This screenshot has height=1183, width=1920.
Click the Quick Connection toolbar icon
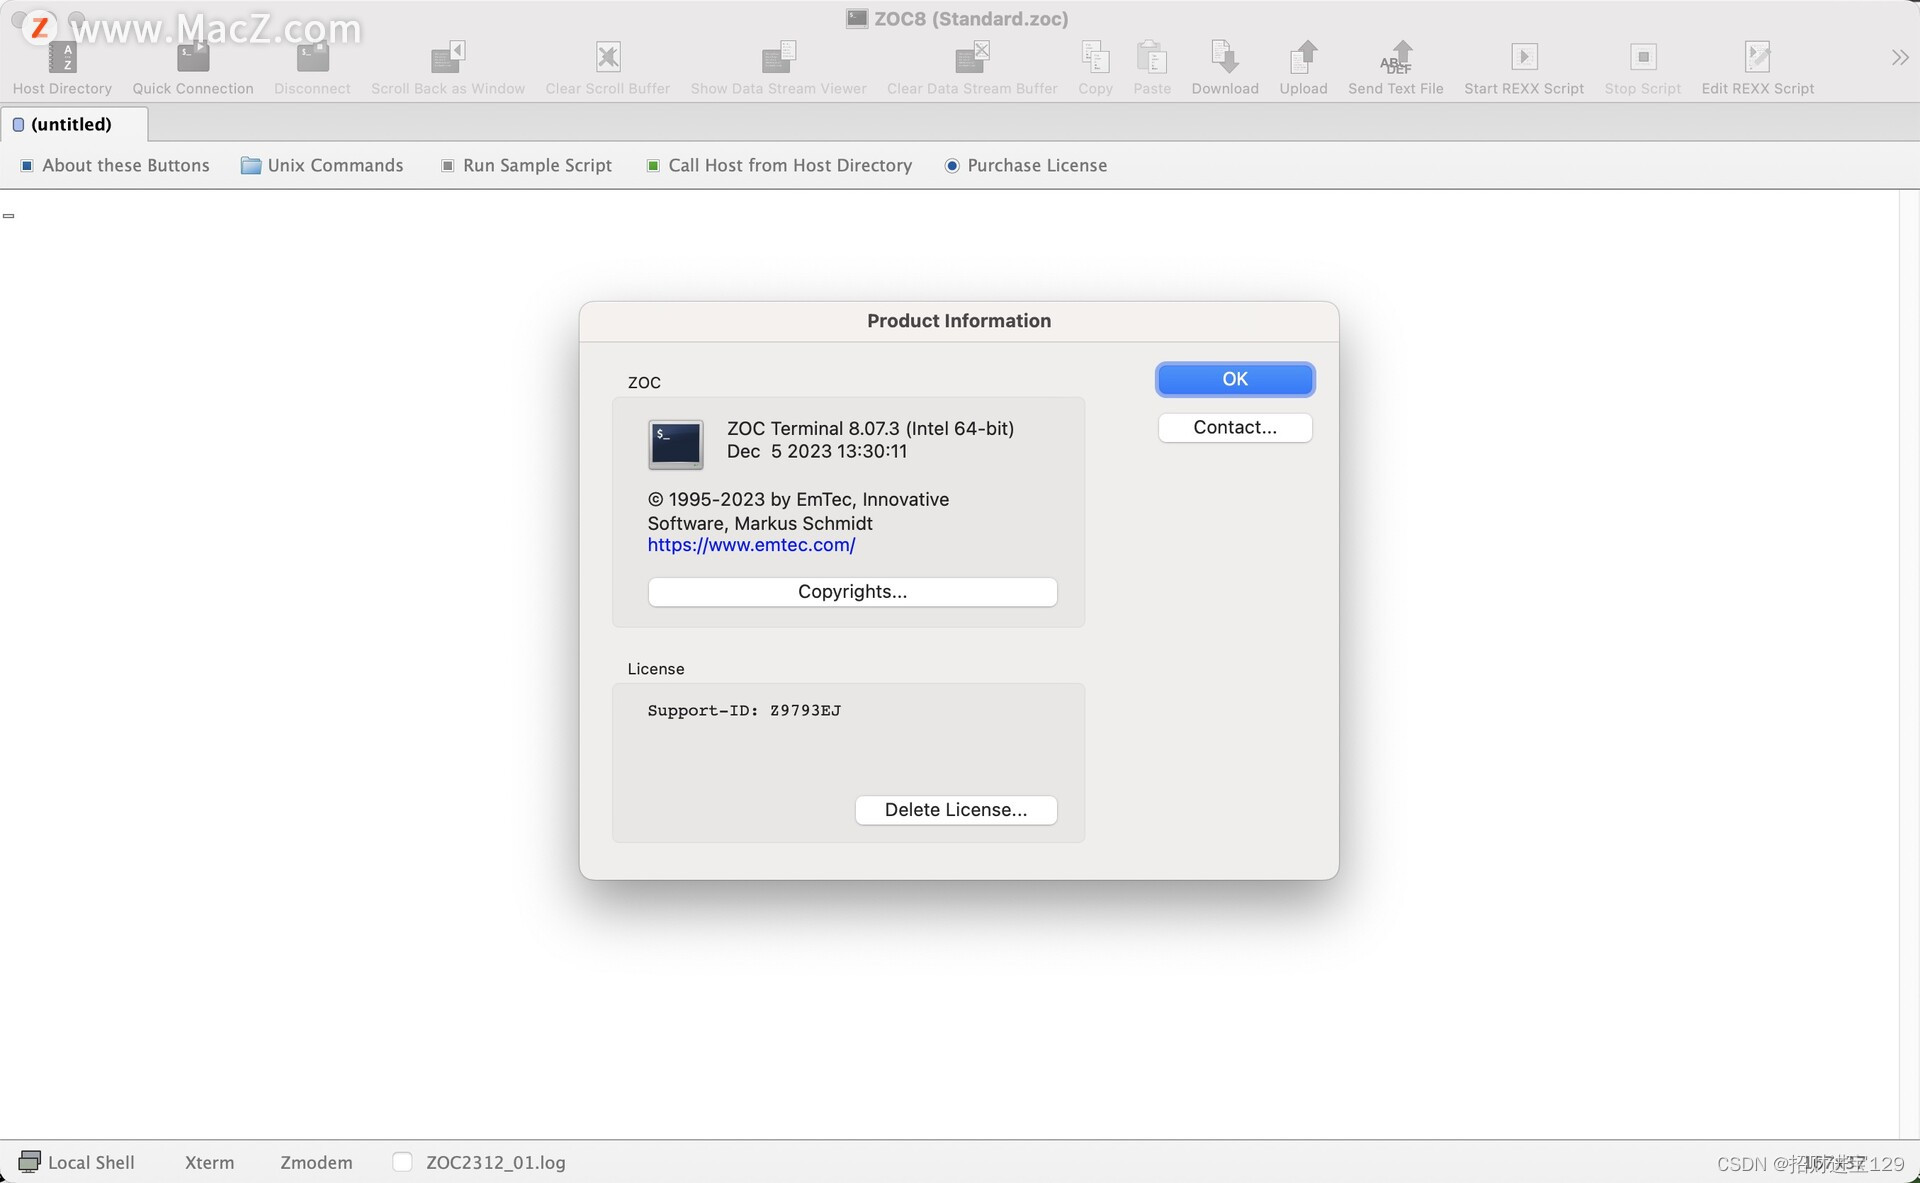[x=193, y=58]
